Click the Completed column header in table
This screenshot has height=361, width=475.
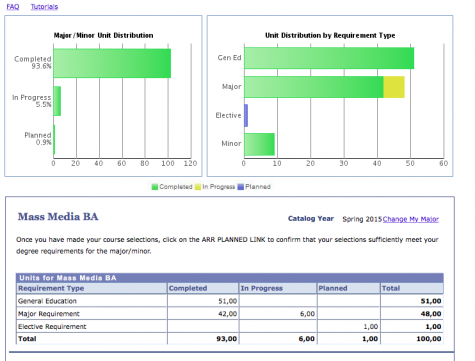pyautogui.click(x=203, y=288)
